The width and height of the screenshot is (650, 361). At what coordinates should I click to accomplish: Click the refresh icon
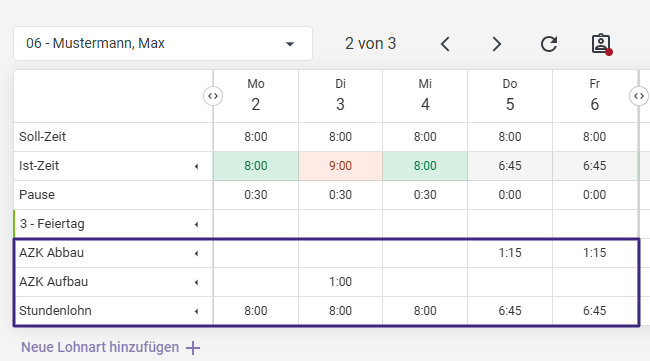[x=549, y=44]
